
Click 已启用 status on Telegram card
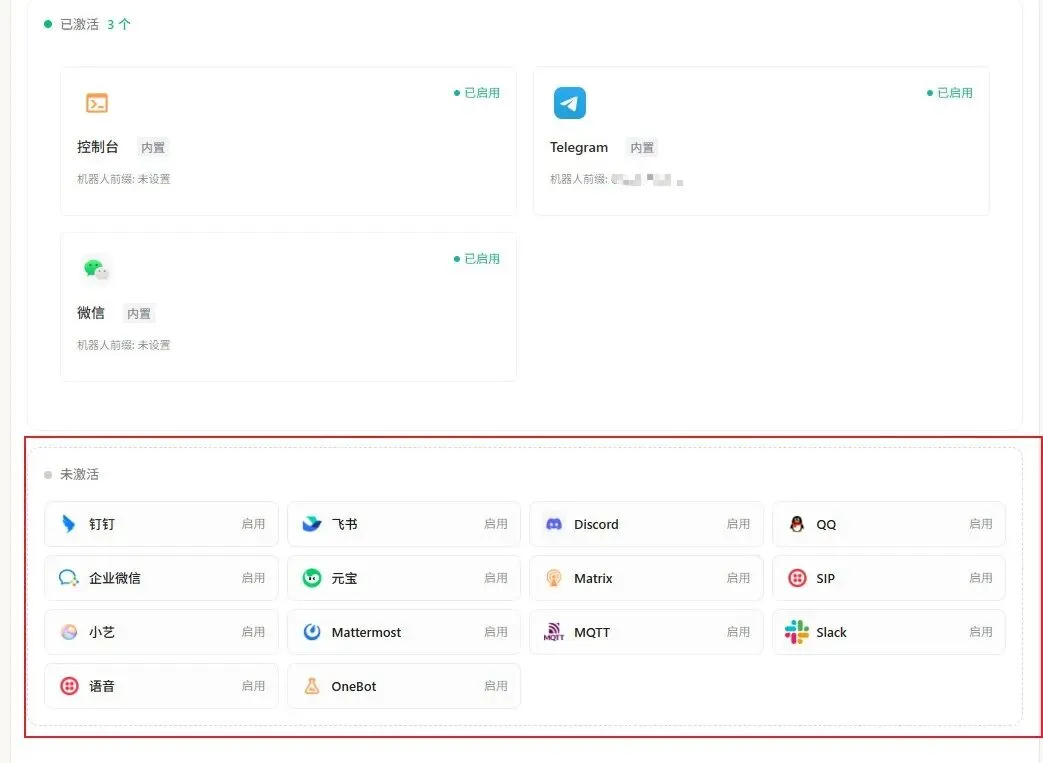tap(950, 93)
